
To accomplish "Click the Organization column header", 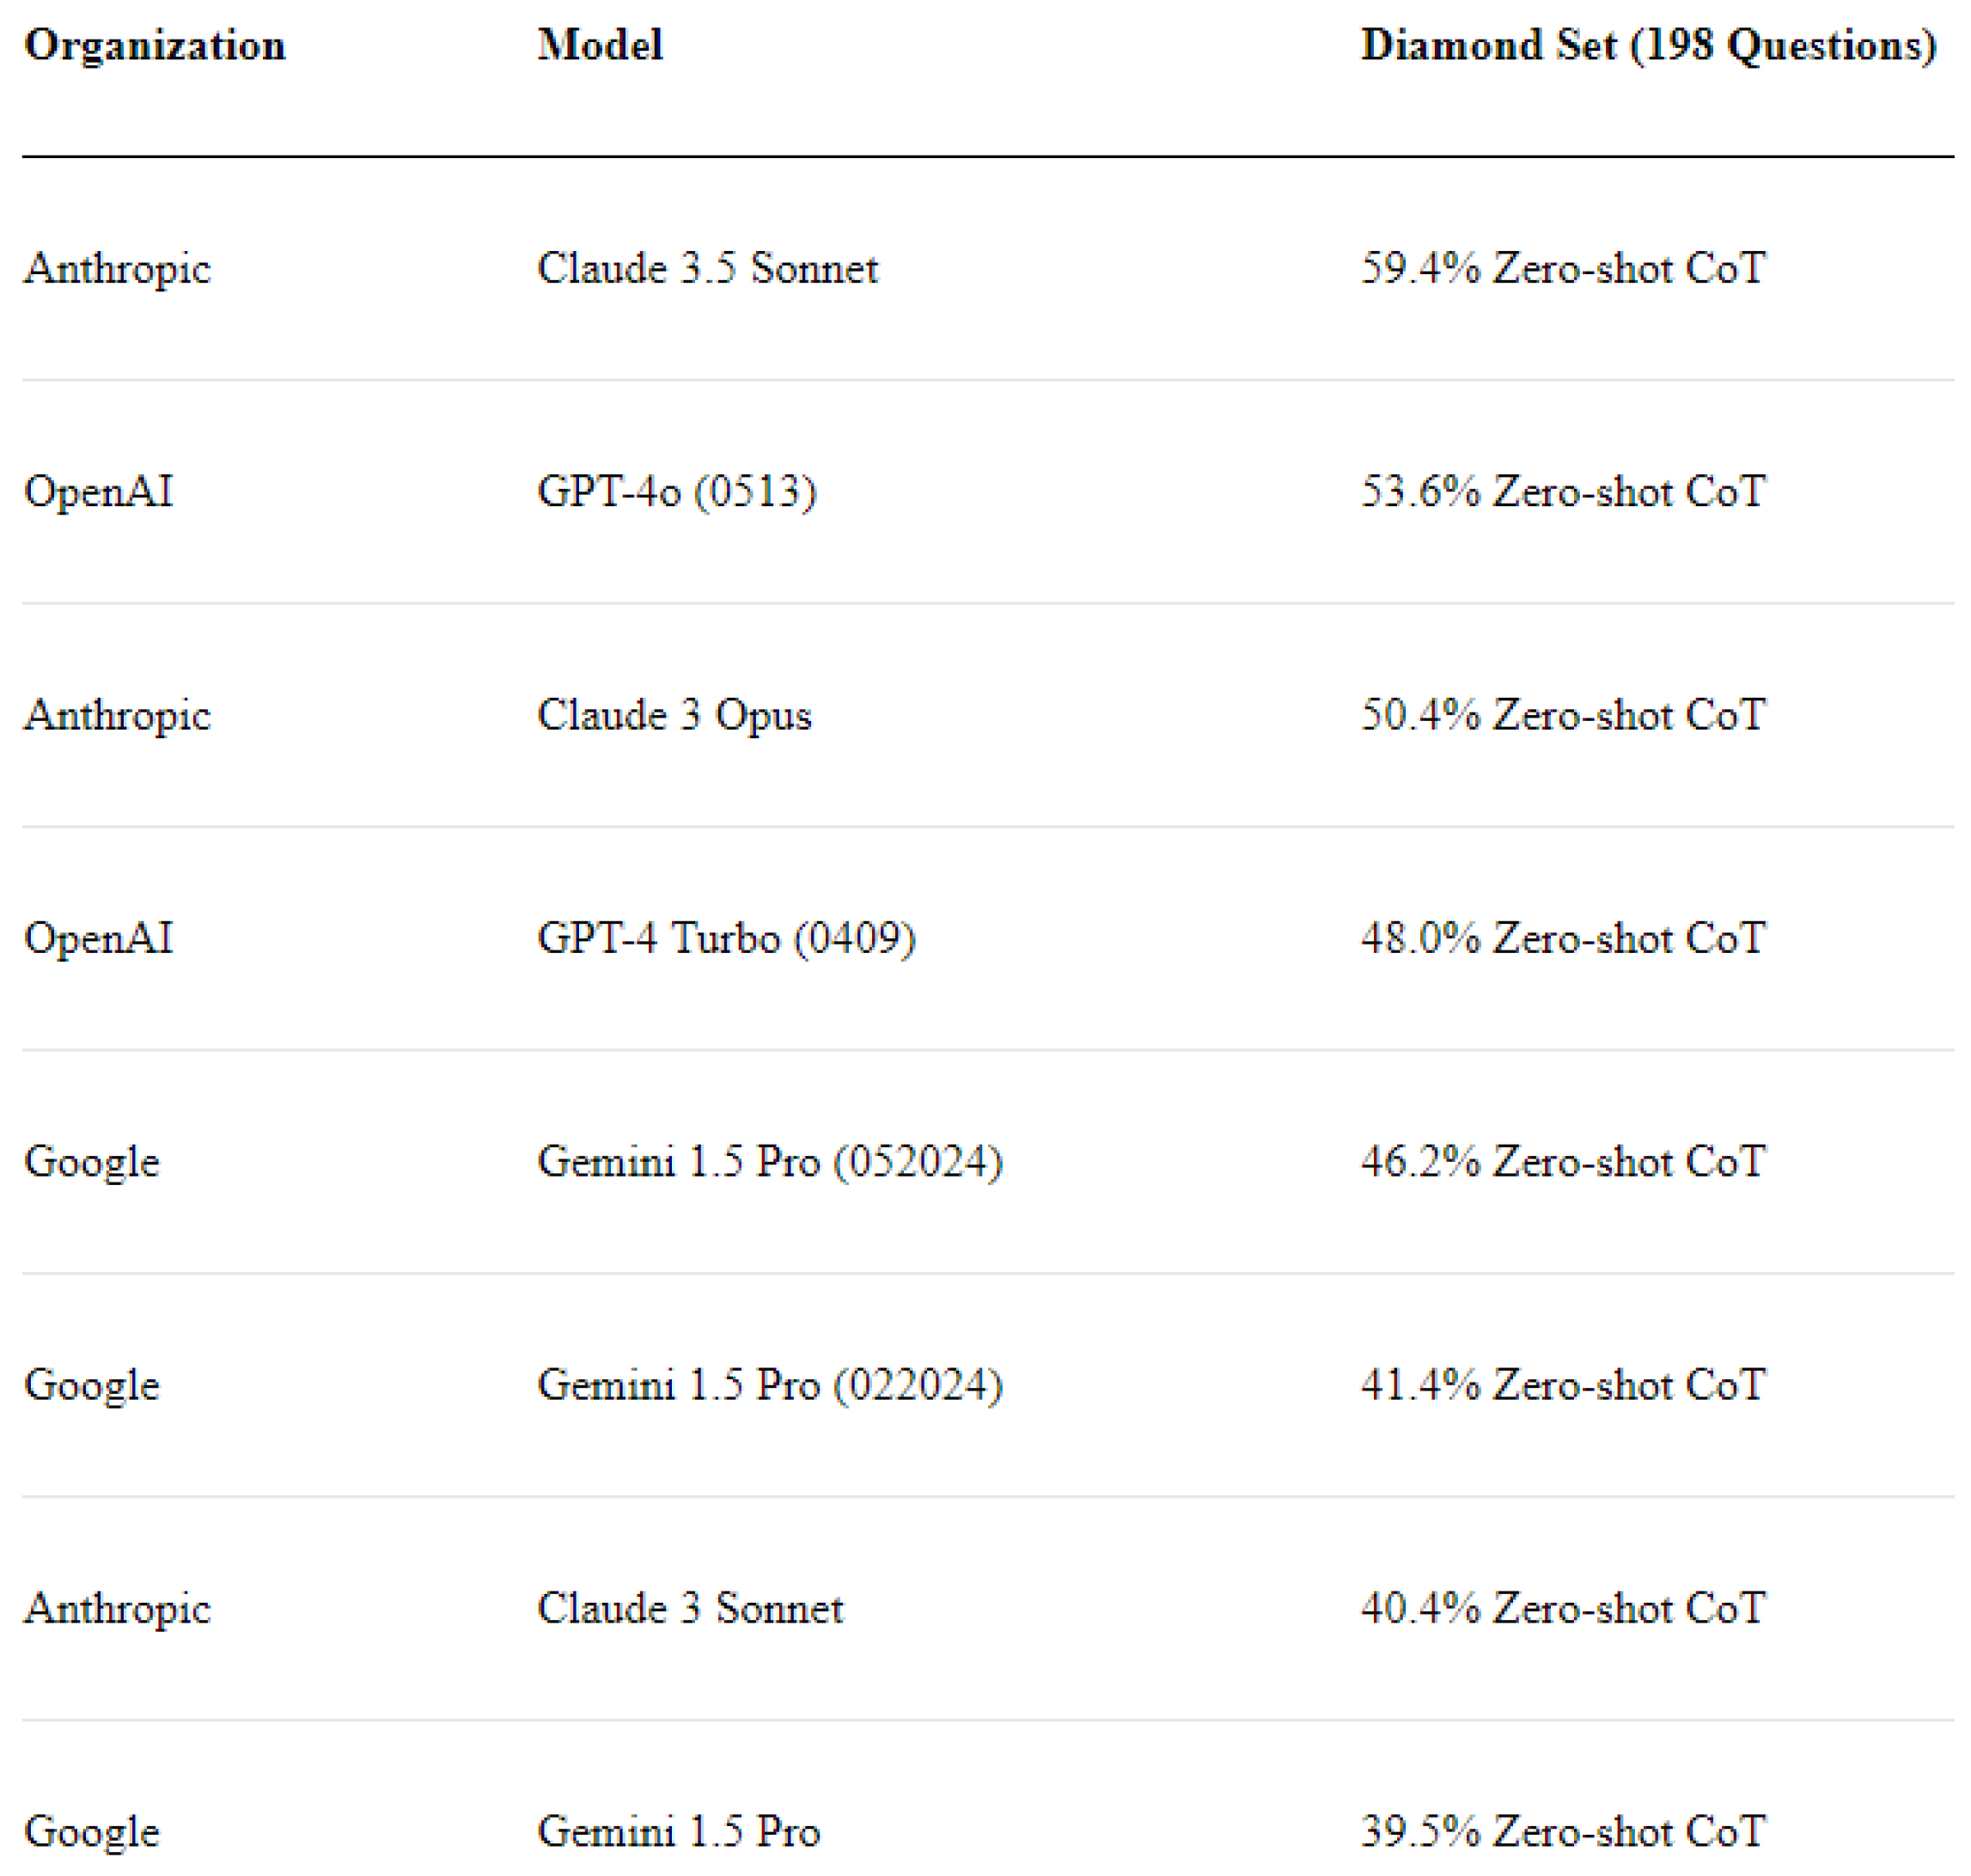I will click(x=154, y=45).
